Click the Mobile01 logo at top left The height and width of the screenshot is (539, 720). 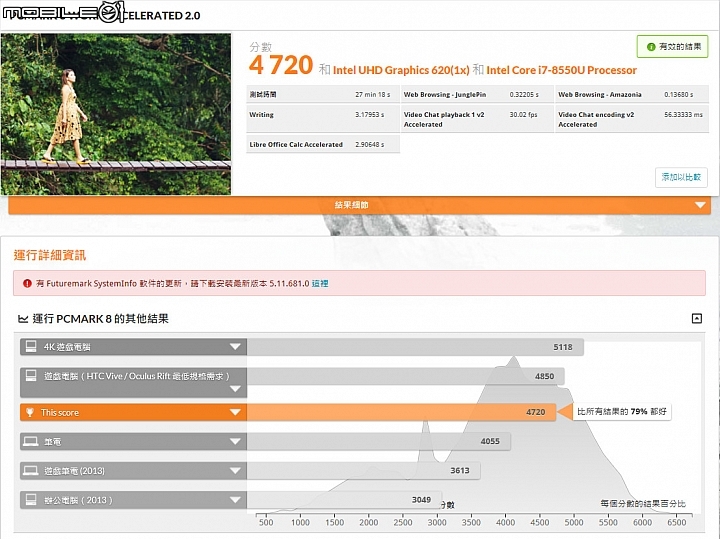63,12
